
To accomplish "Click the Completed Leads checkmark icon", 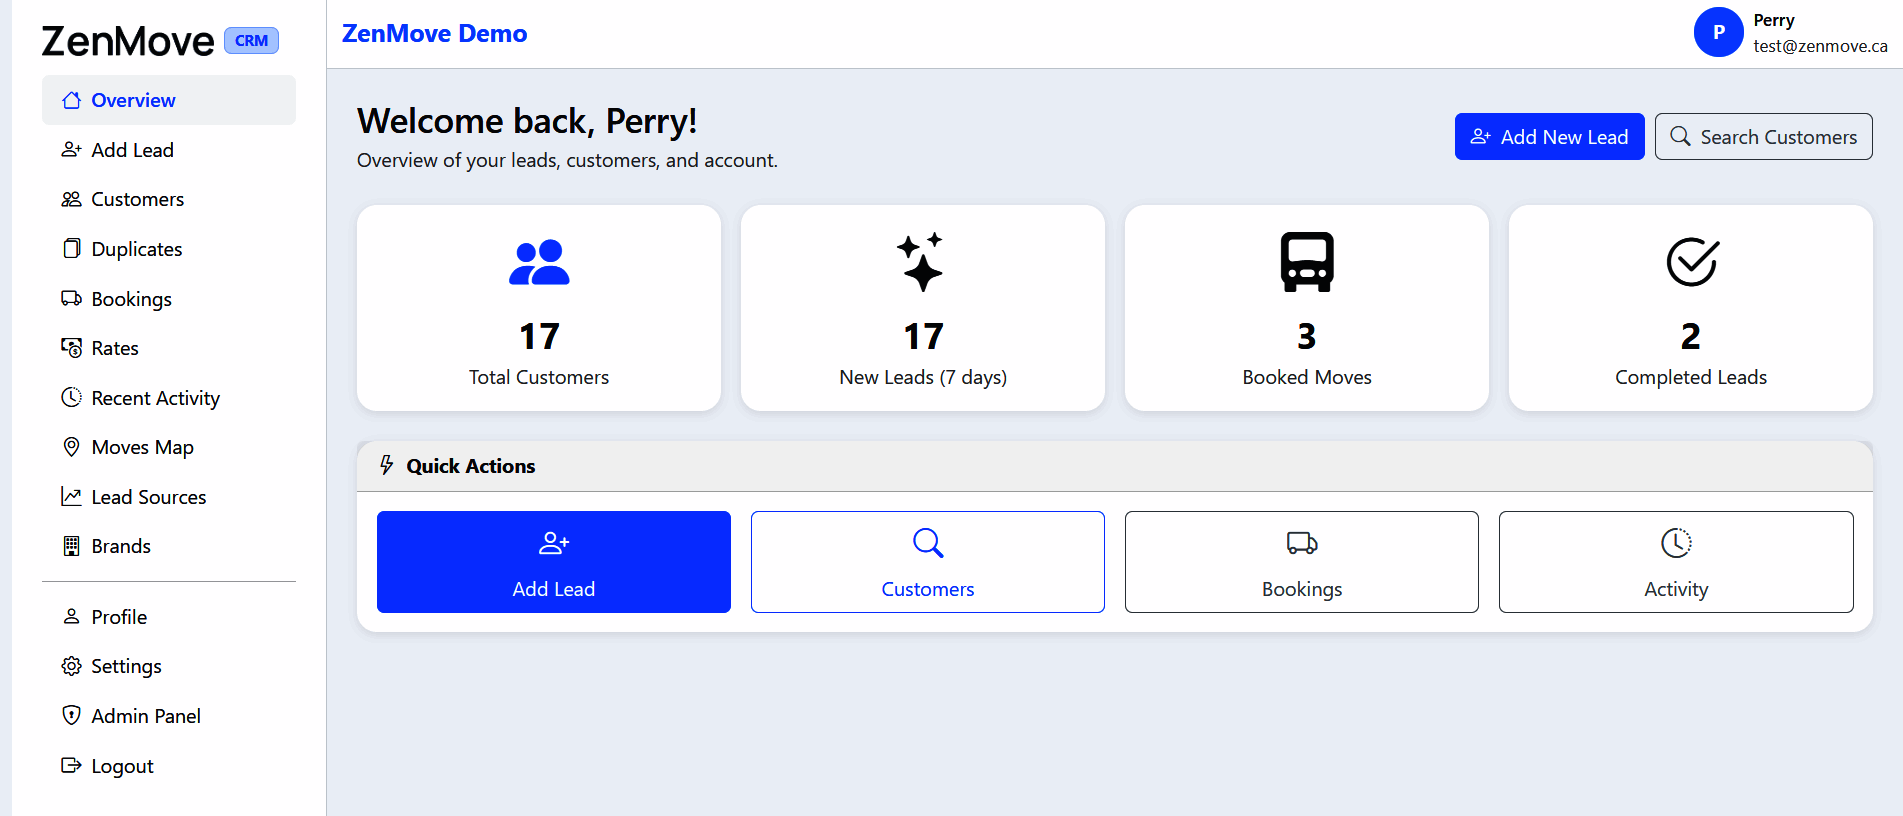I will 1691,262.
